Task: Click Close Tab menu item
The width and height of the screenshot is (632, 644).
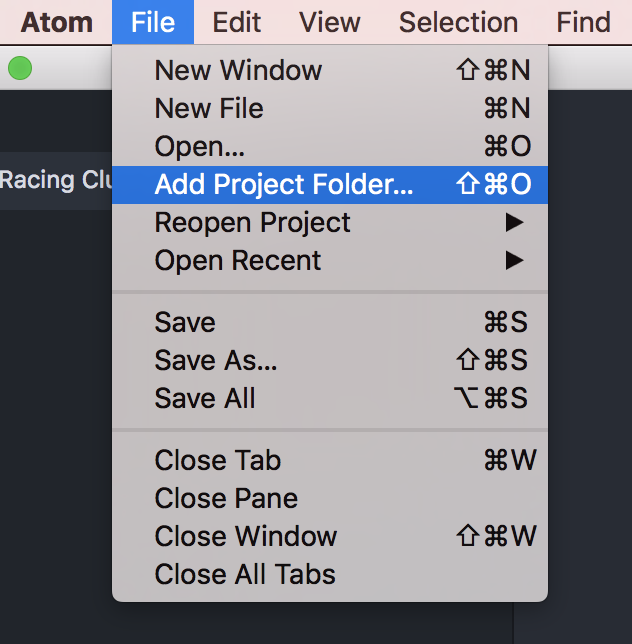Action: 218,460
